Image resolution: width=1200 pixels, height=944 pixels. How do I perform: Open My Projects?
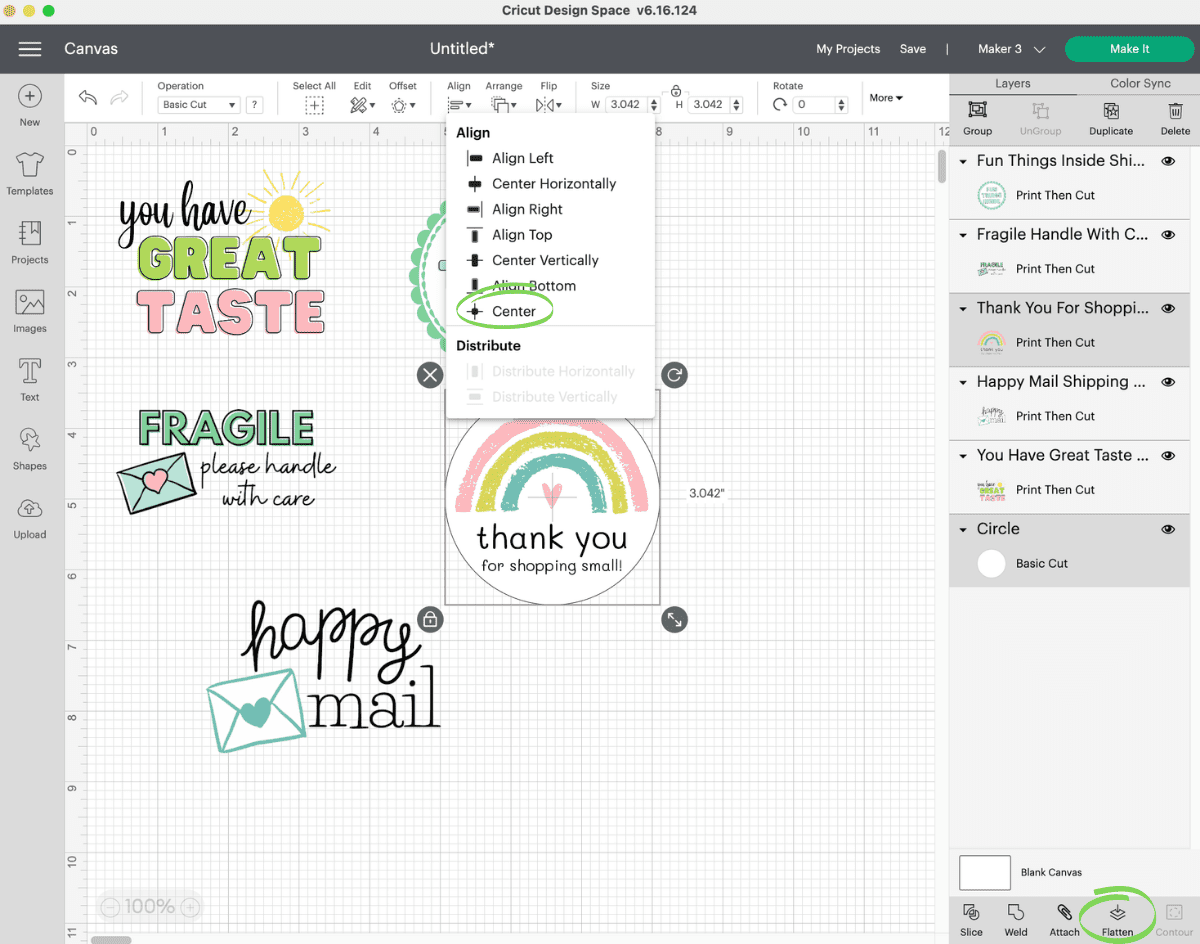pyautogui.click(x=848, y=49)
